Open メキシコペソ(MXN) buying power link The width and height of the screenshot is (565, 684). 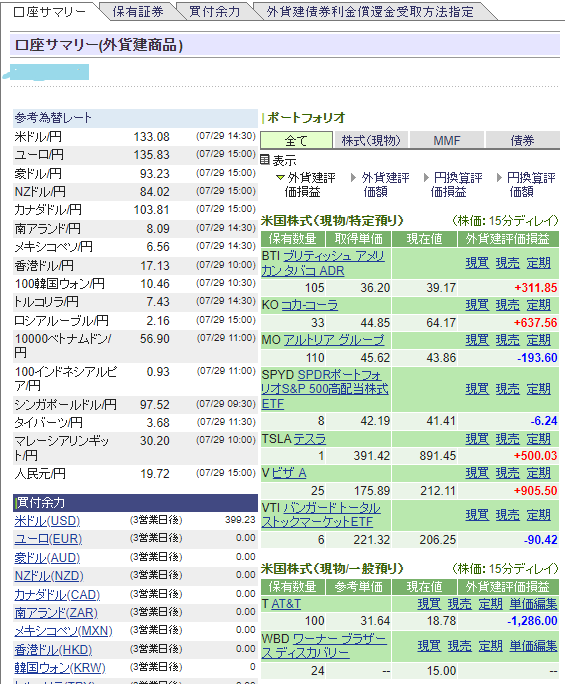click(x=63, y=631)
